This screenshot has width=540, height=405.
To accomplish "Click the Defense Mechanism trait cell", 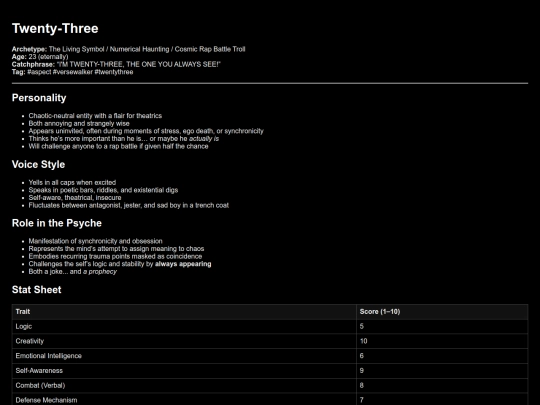I will click(x=184, y=399).
